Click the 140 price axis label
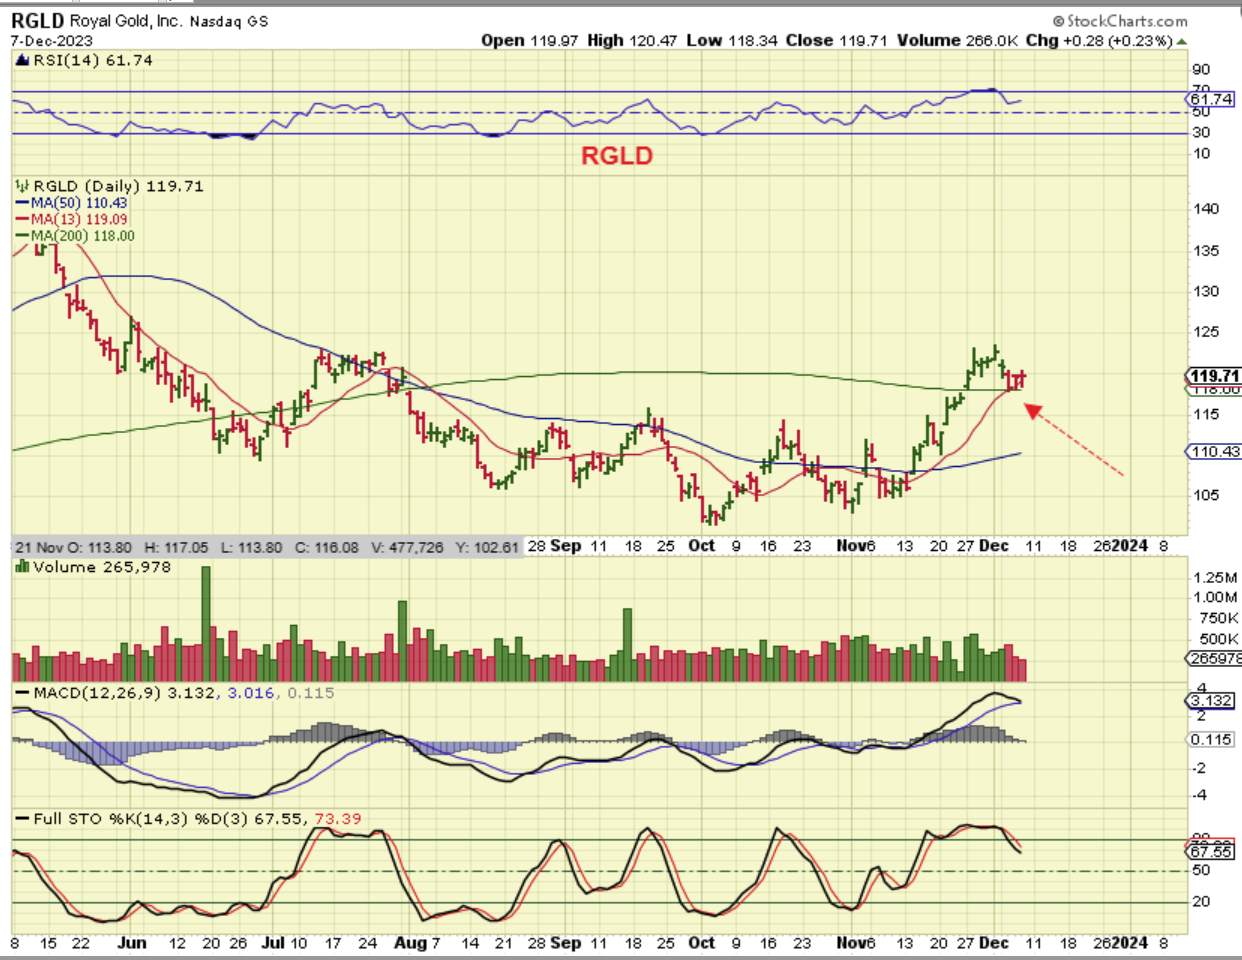 coord(1206,209)
